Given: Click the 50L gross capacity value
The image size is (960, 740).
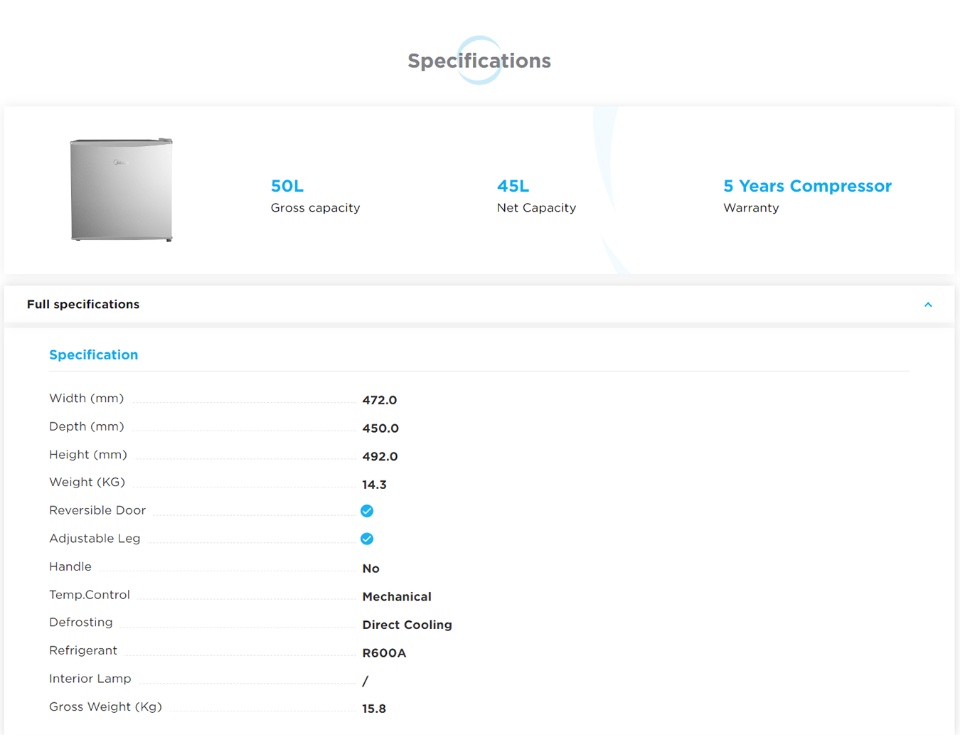Looking at the screenshot, I should point(287,186).
